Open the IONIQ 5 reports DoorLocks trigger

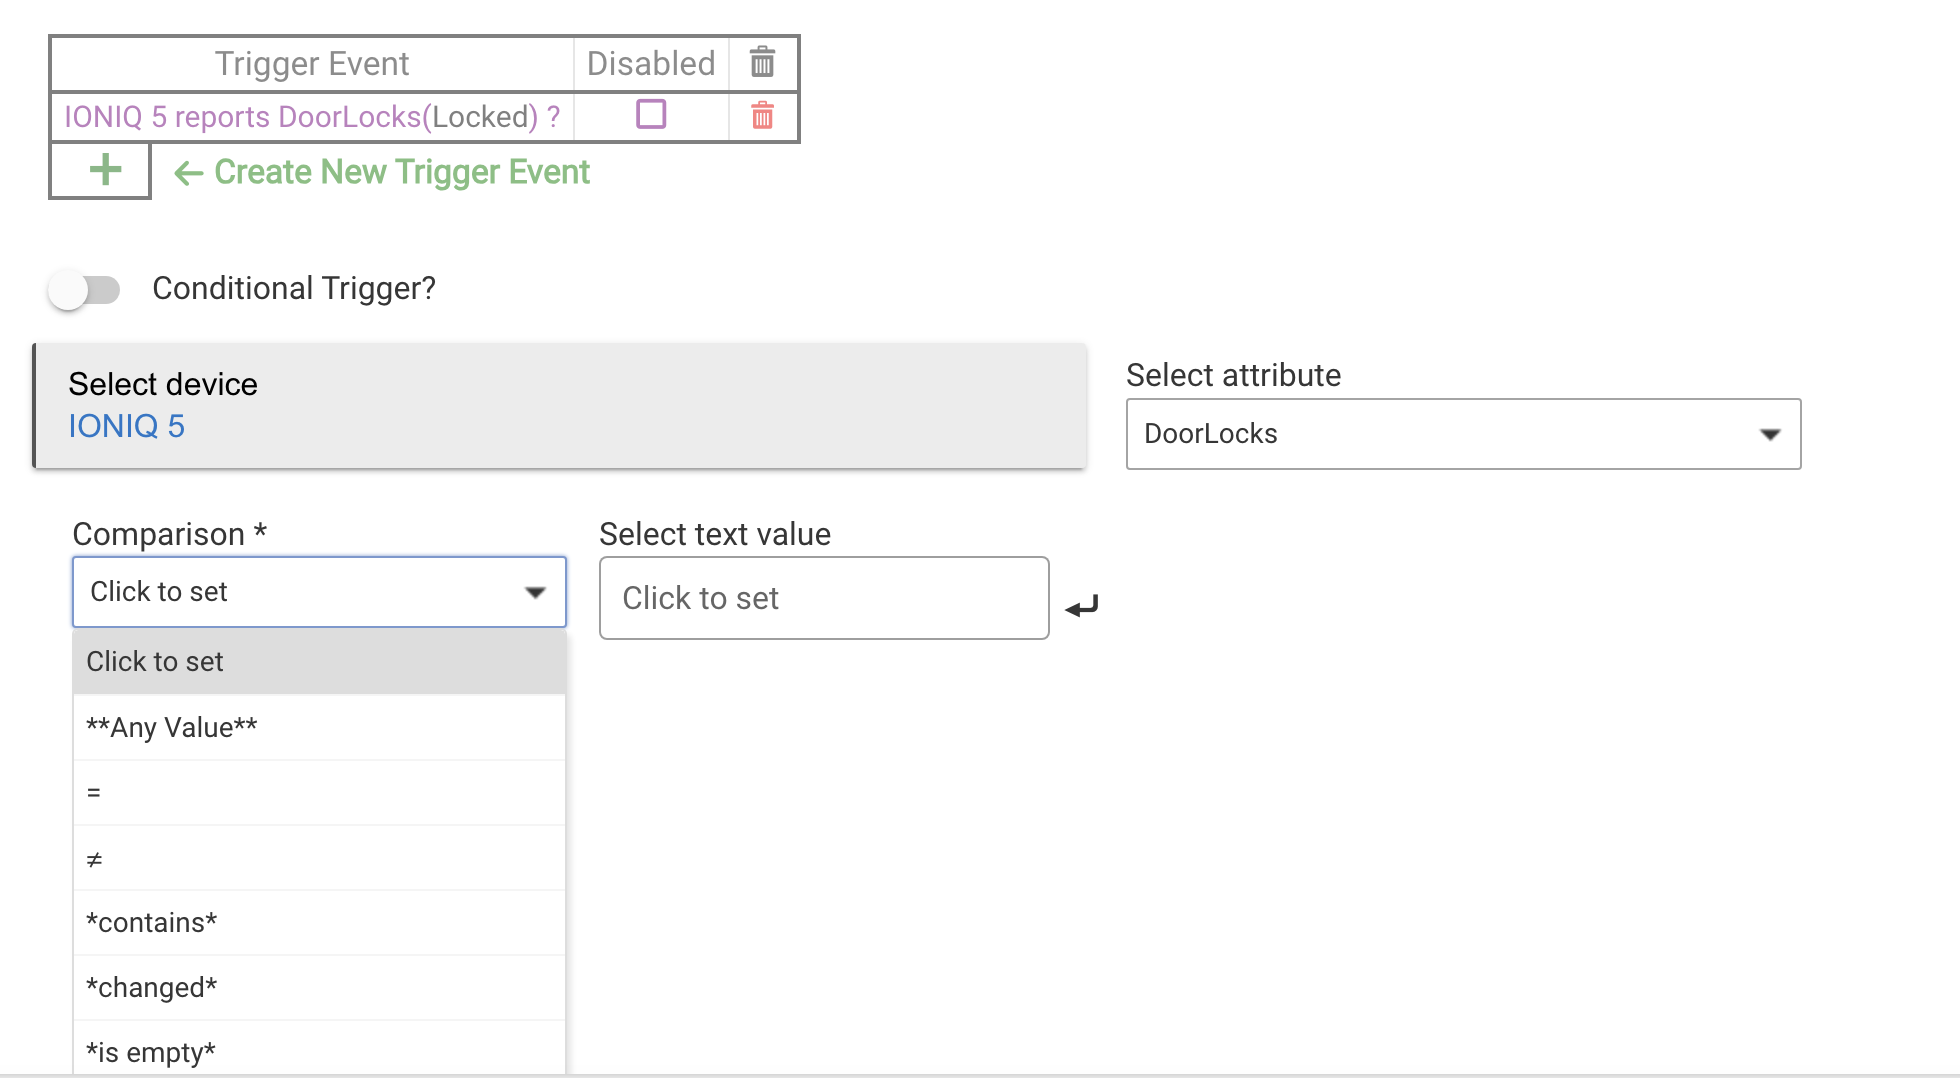tap(311, 117)
